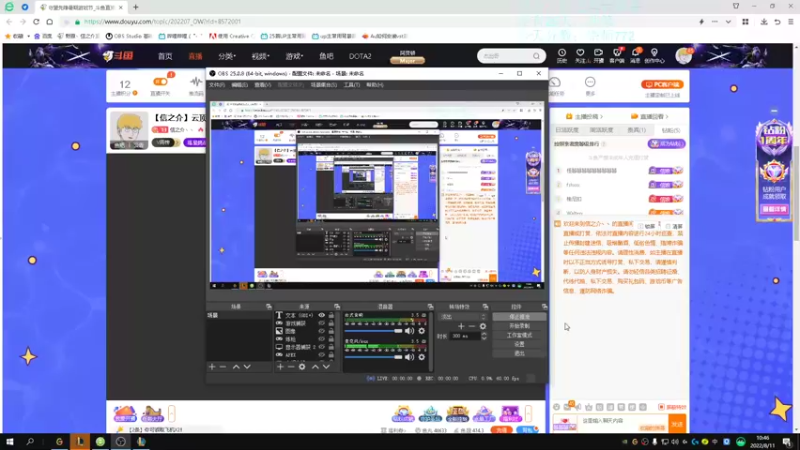Start recording in OBS controls
Screen dimensions: 800x450
(519, 326)
